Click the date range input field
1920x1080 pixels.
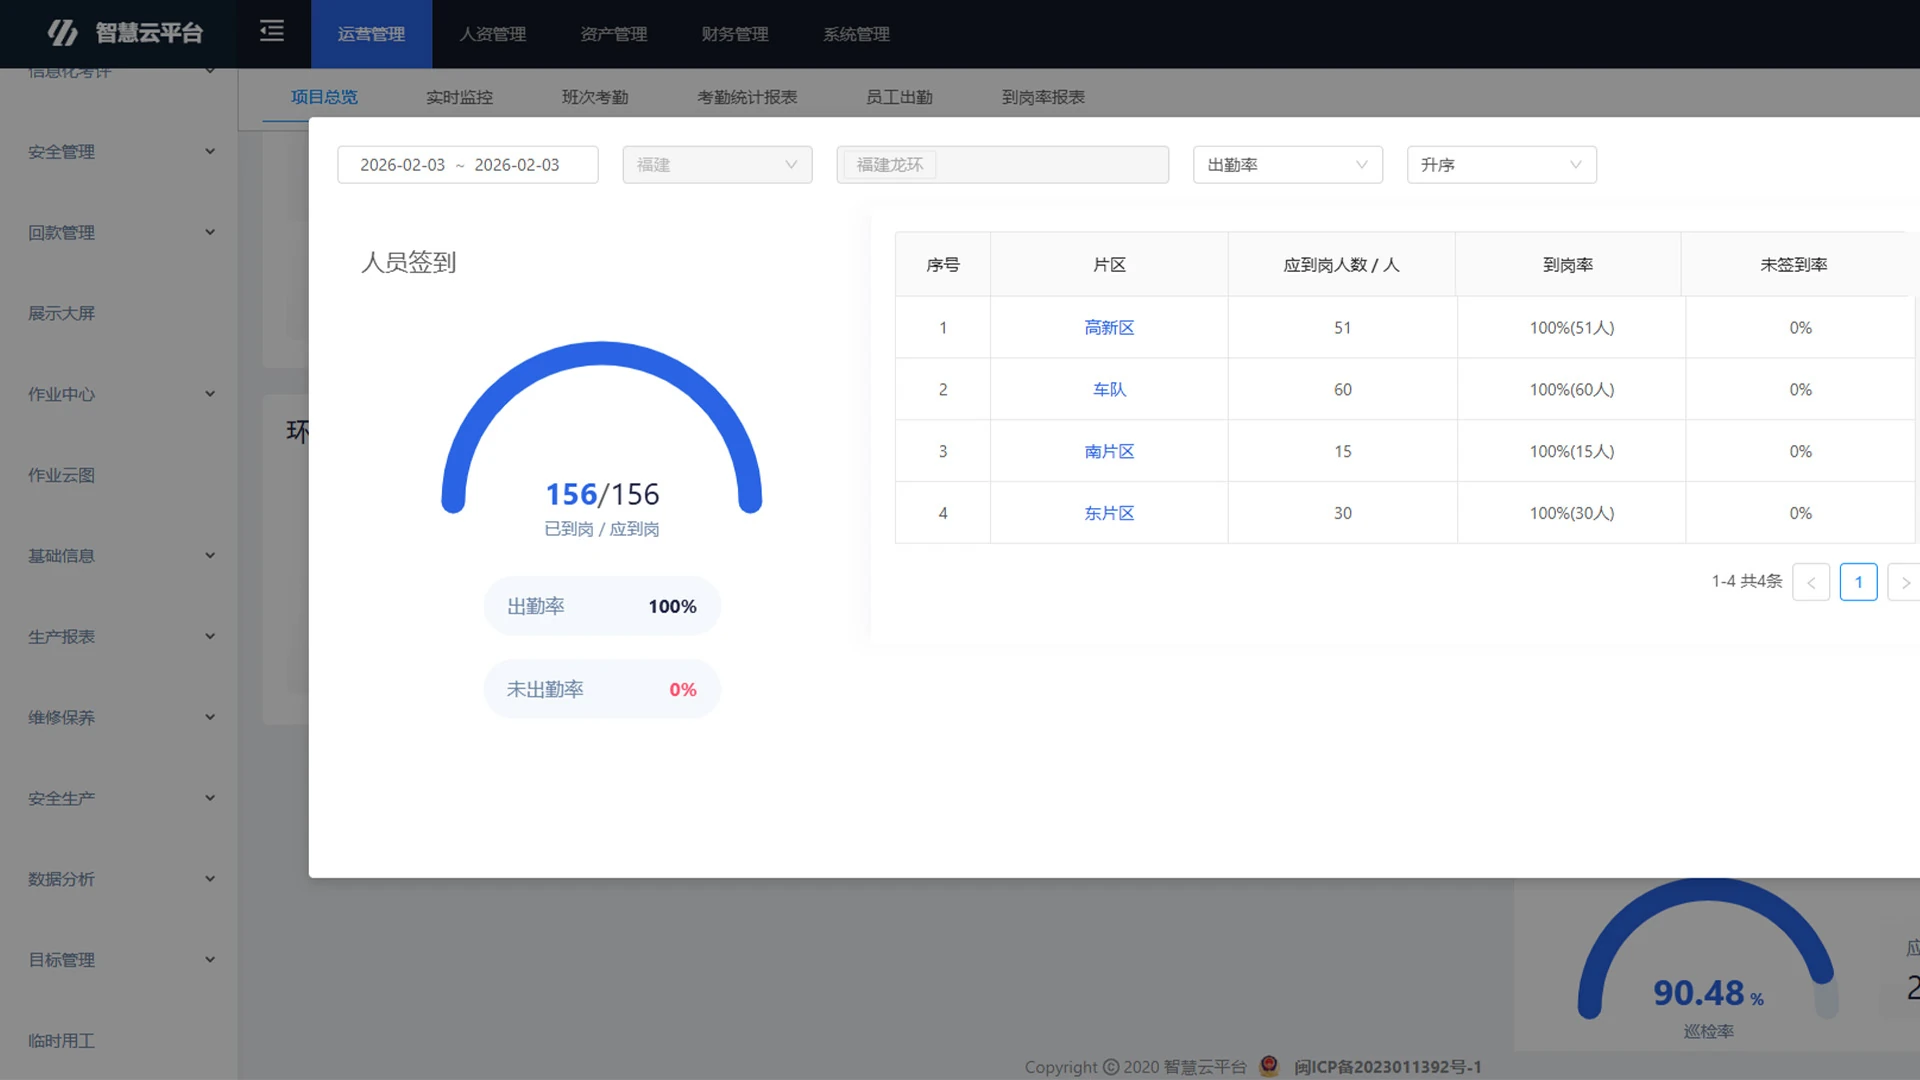pyautogui.click(x=467, y=165)
